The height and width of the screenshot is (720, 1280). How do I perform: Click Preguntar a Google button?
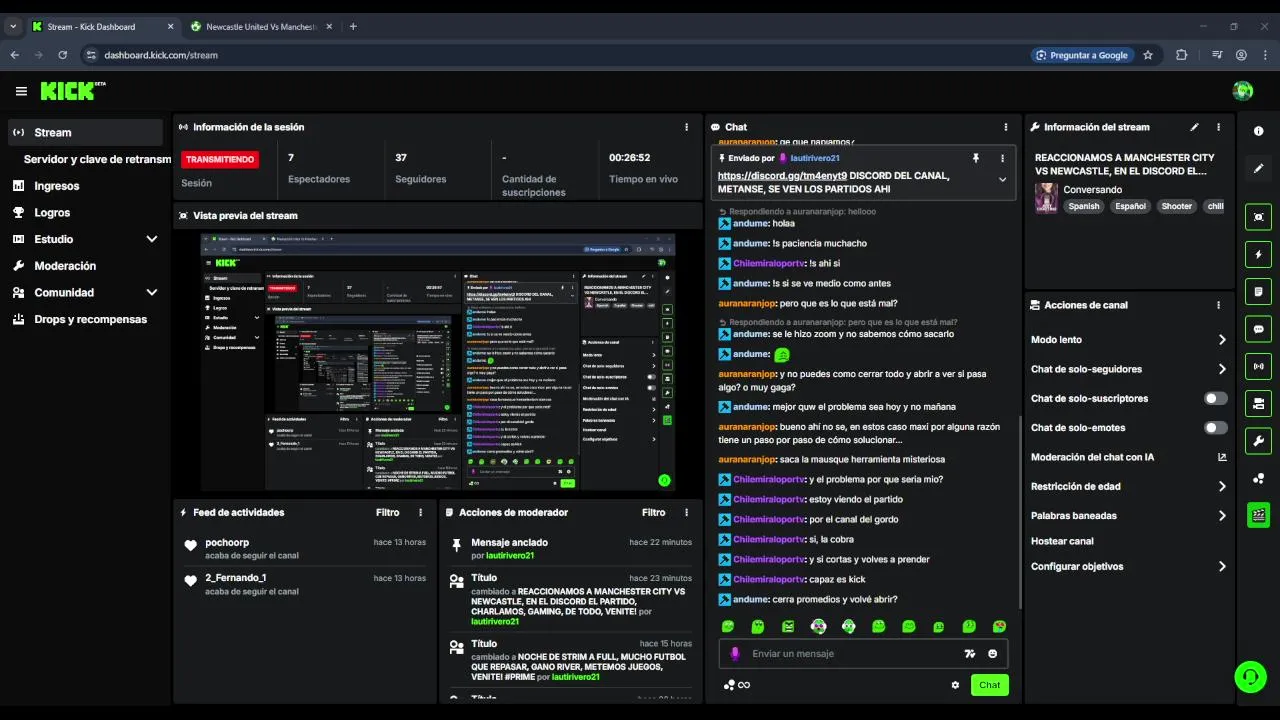[1081, 55]
